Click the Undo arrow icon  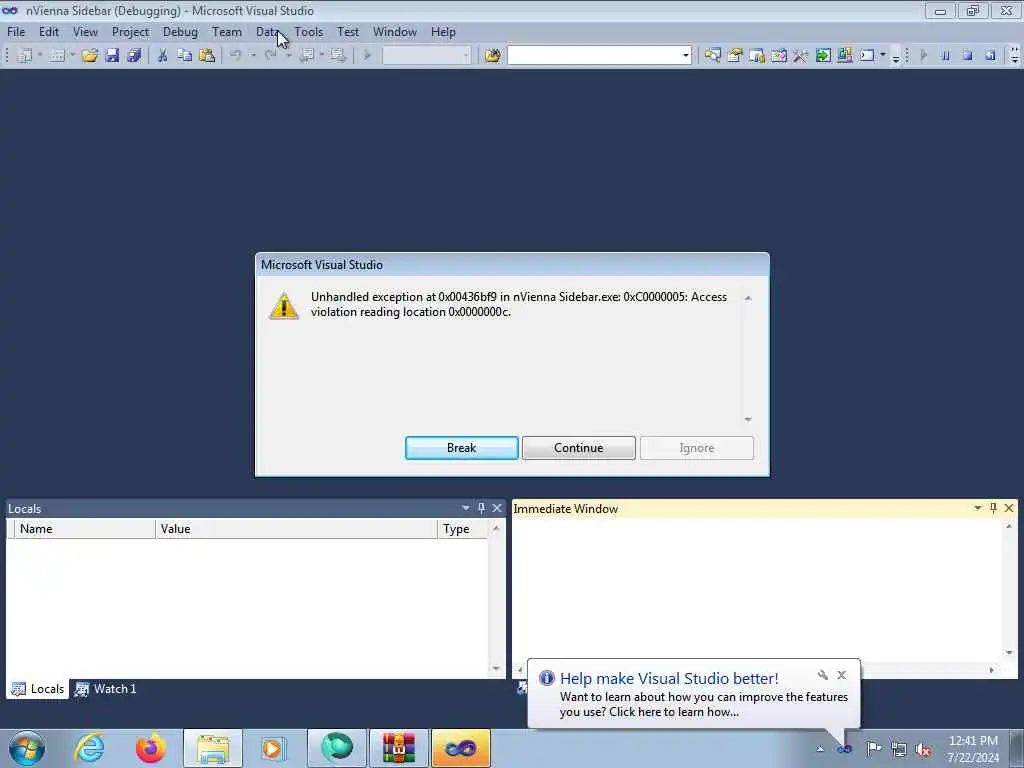point(236,56)
